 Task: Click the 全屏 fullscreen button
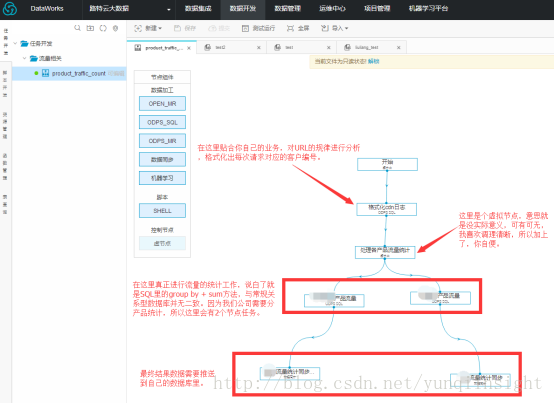[x=298, y=28]
